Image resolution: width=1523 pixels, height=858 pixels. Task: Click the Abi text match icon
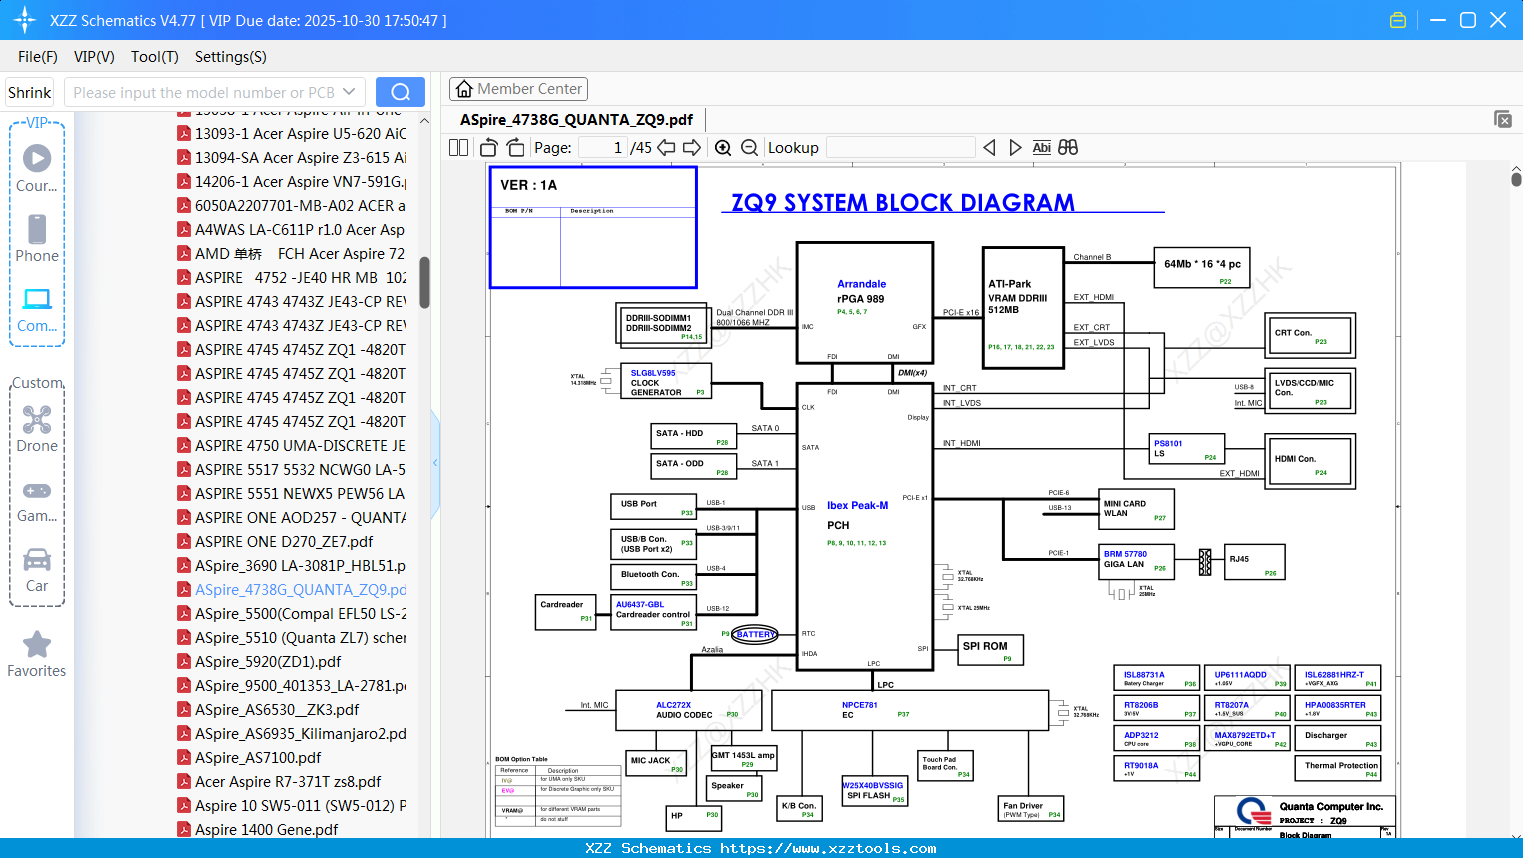pyautogui.click(x=1041, y=147)
